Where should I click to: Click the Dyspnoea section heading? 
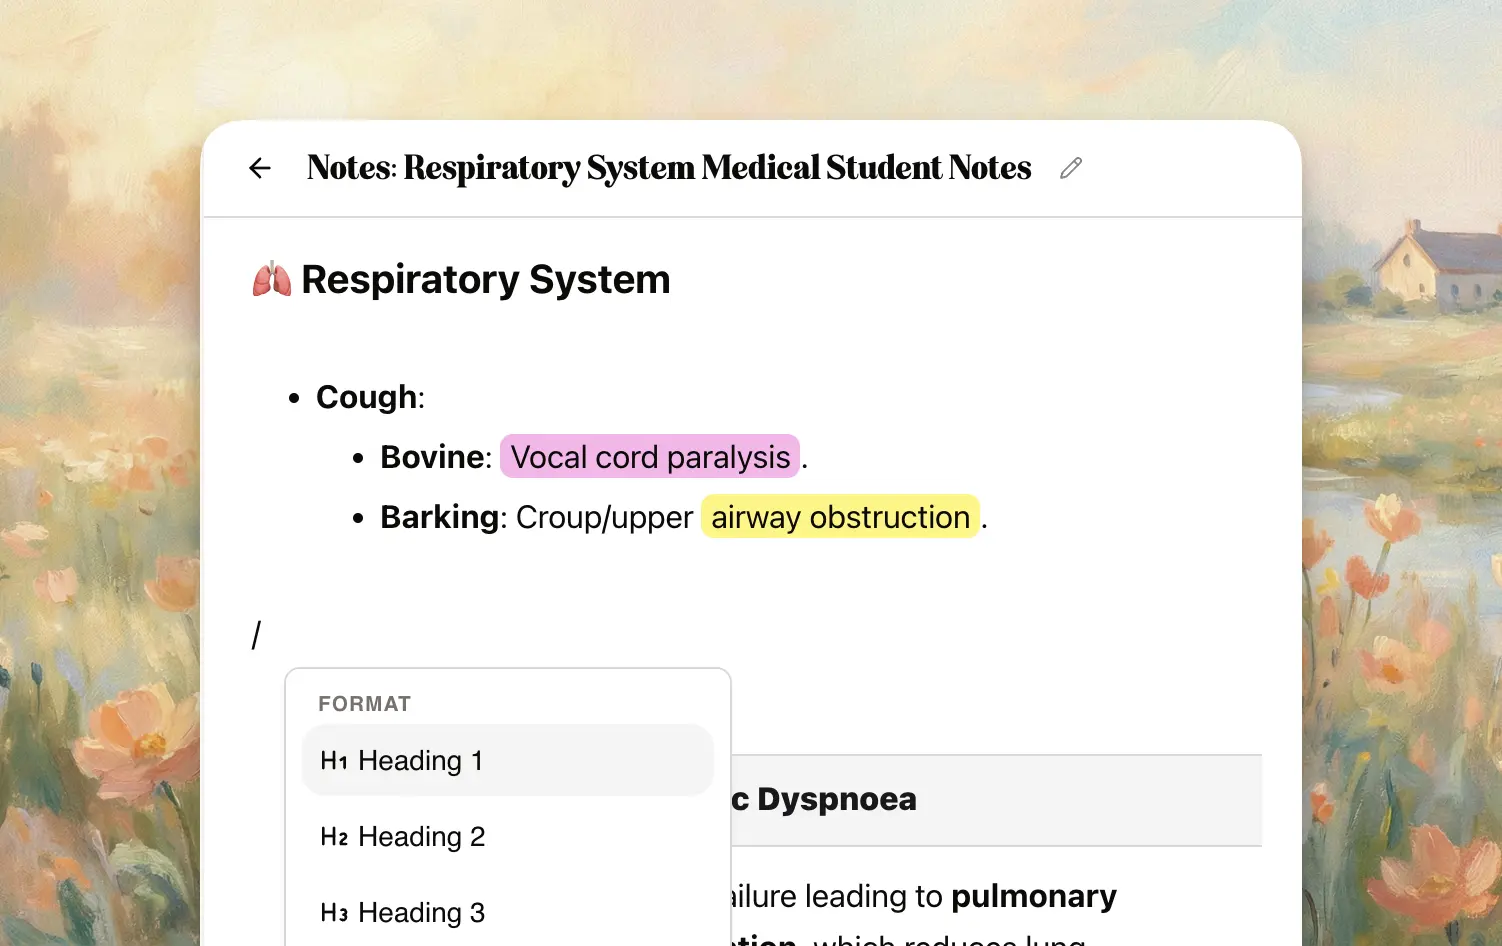(835, 800)
